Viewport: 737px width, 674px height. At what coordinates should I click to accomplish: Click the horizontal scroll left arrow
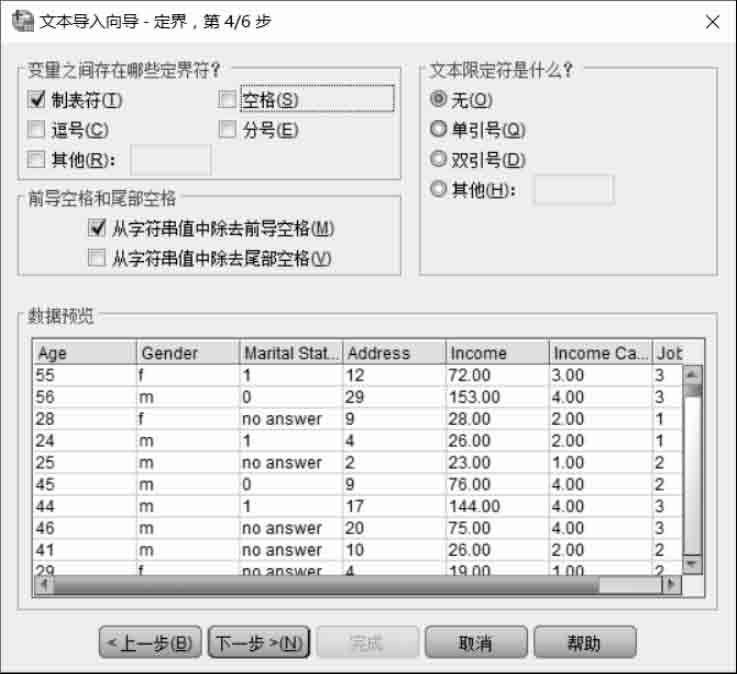(x=44, y=585)
